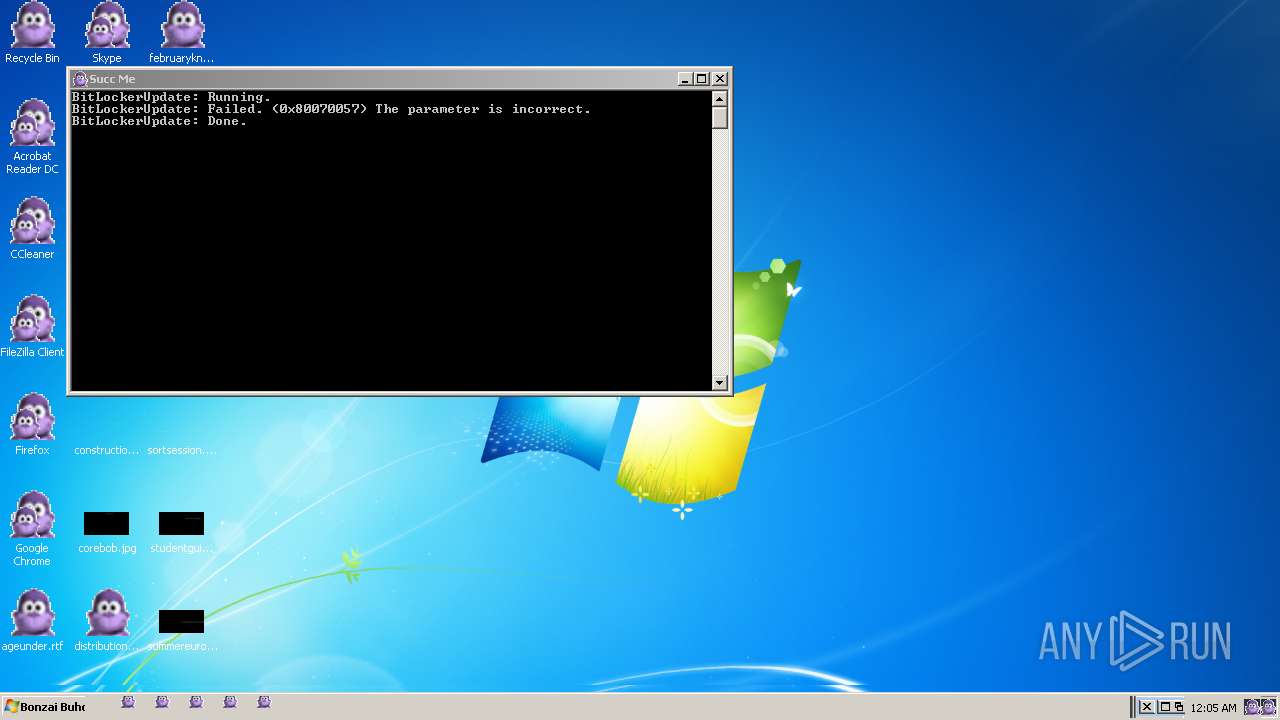Screen dimensions: 1280x720
Task: Select the distribution... desktop file
Action: pyautogui.click(x=107, y=620)
